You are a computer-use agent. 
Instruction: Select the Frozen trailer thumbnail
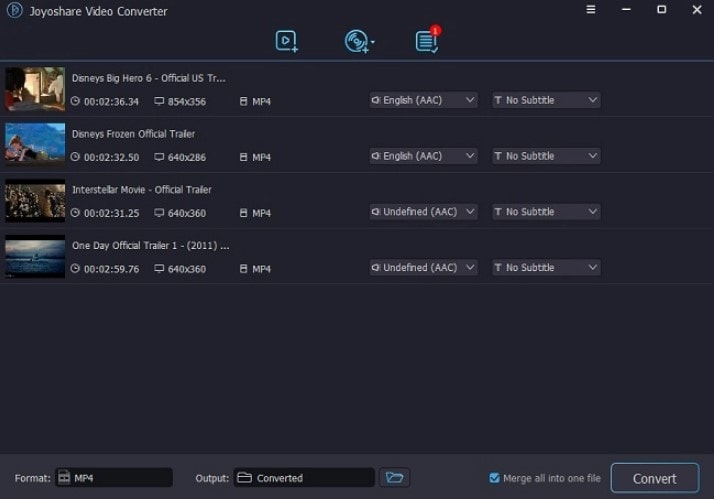coord(35,144)
